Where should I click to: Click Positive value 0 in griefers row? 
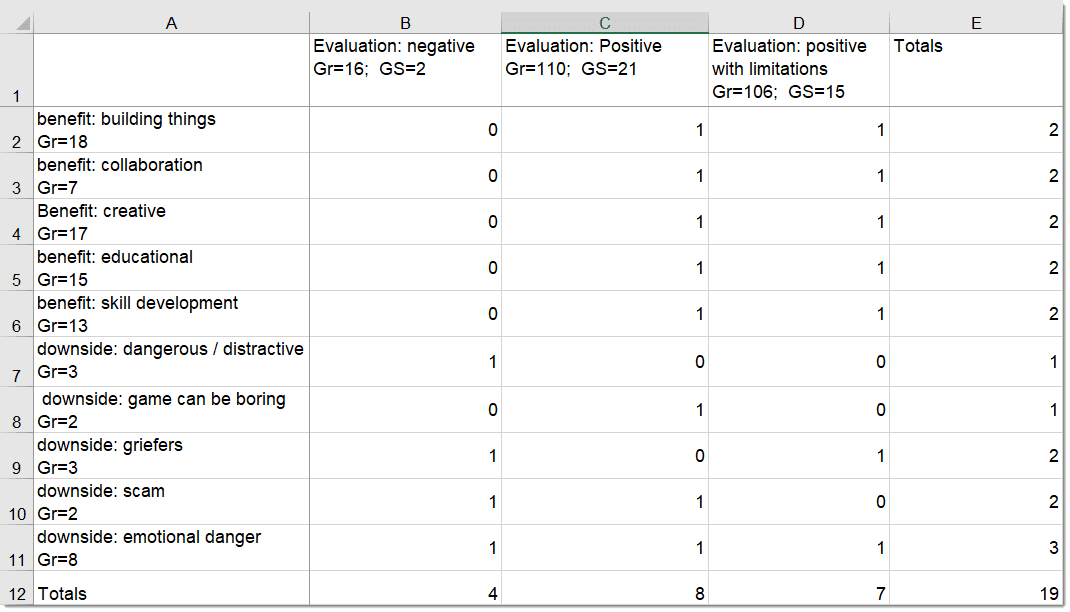(x=605, y=456)
